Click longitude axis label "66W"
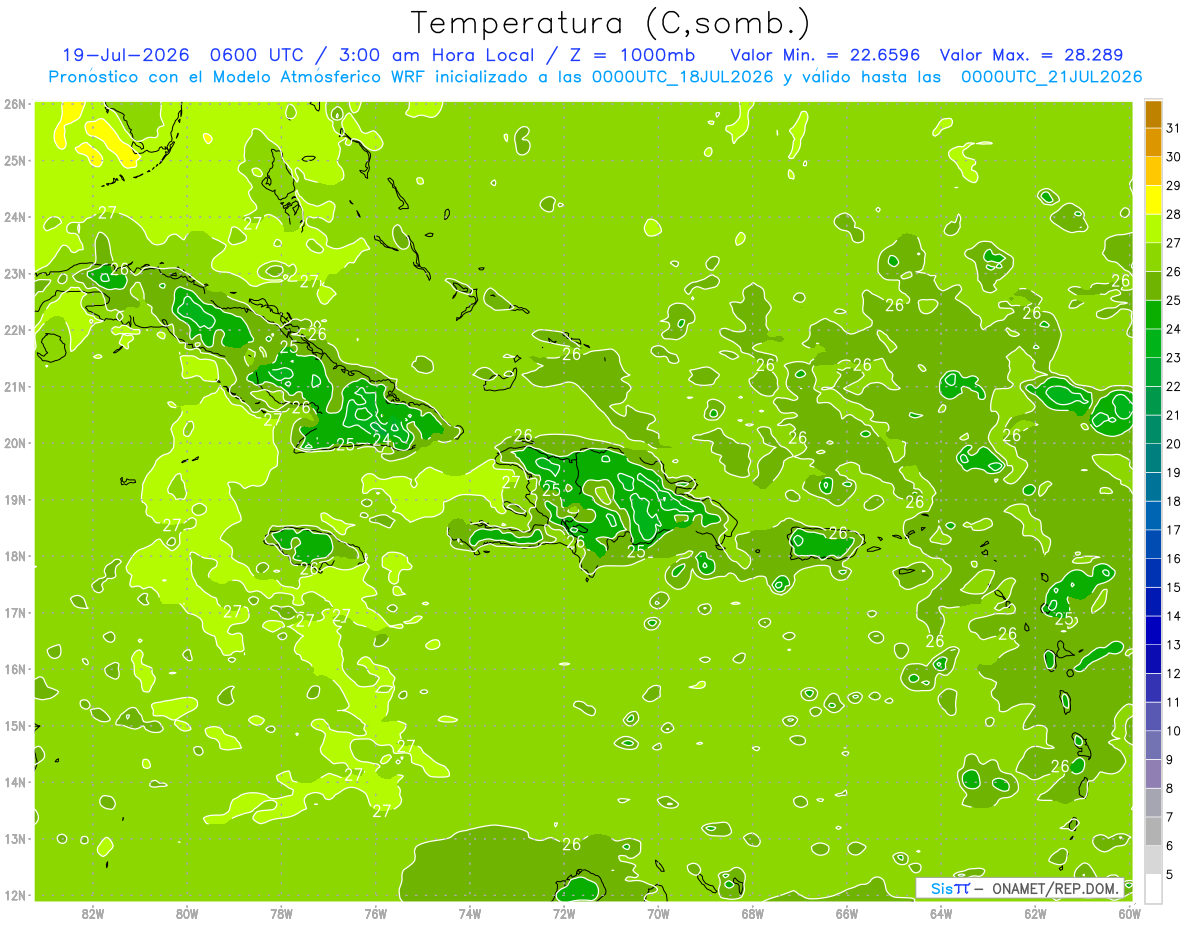The height and width of the screenshot is (927, 1200). click(846, 913)
